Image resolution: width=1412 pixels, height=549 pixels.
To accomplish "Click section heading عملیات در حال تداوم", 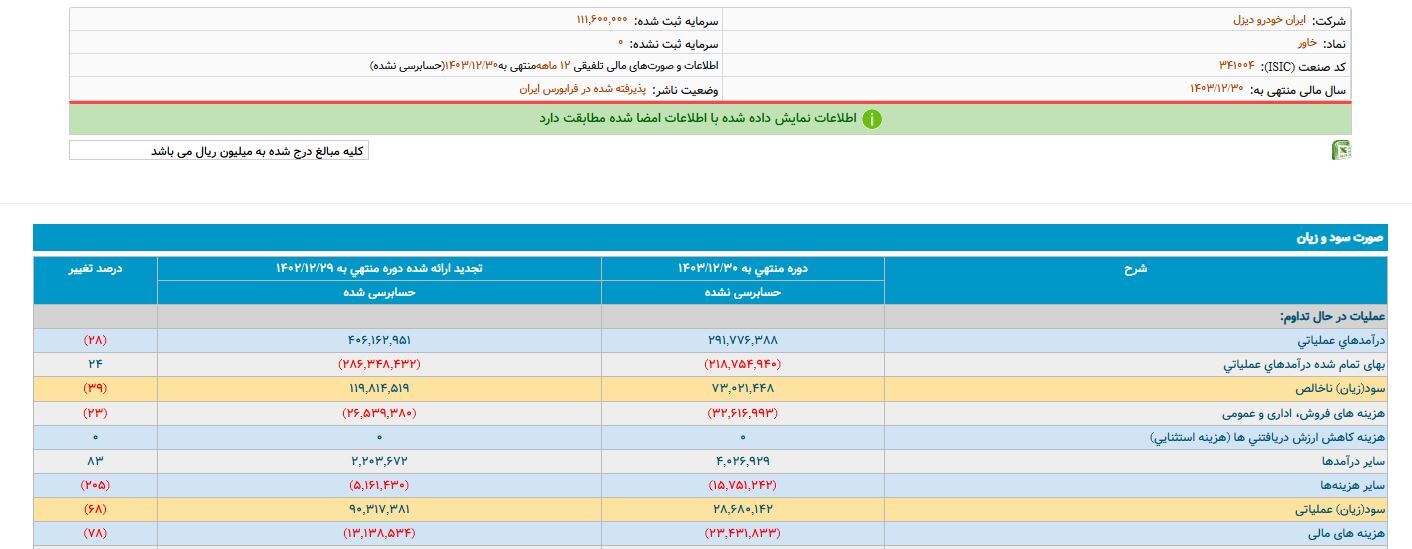I will pyautogui.click(x=1332, y=316).
